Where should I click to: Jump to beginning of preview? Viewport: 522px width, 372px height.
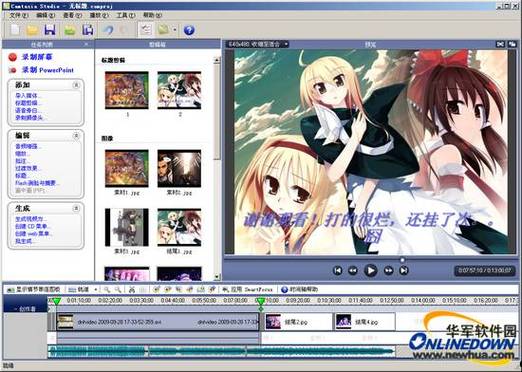pyautogui.click(x=337, y=270)
